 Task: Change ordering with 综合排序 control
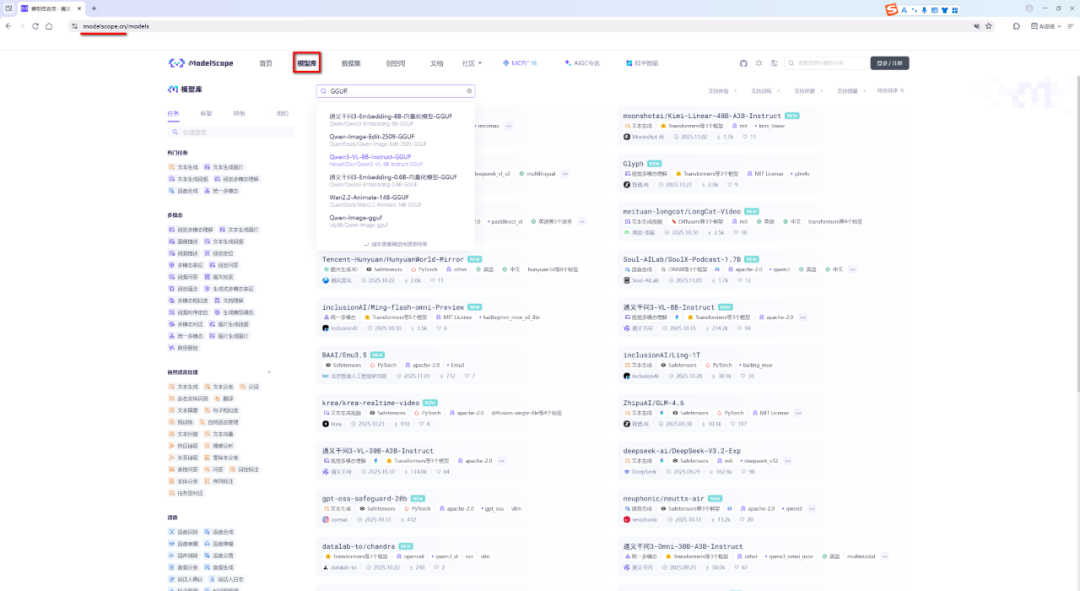[890, 90]
